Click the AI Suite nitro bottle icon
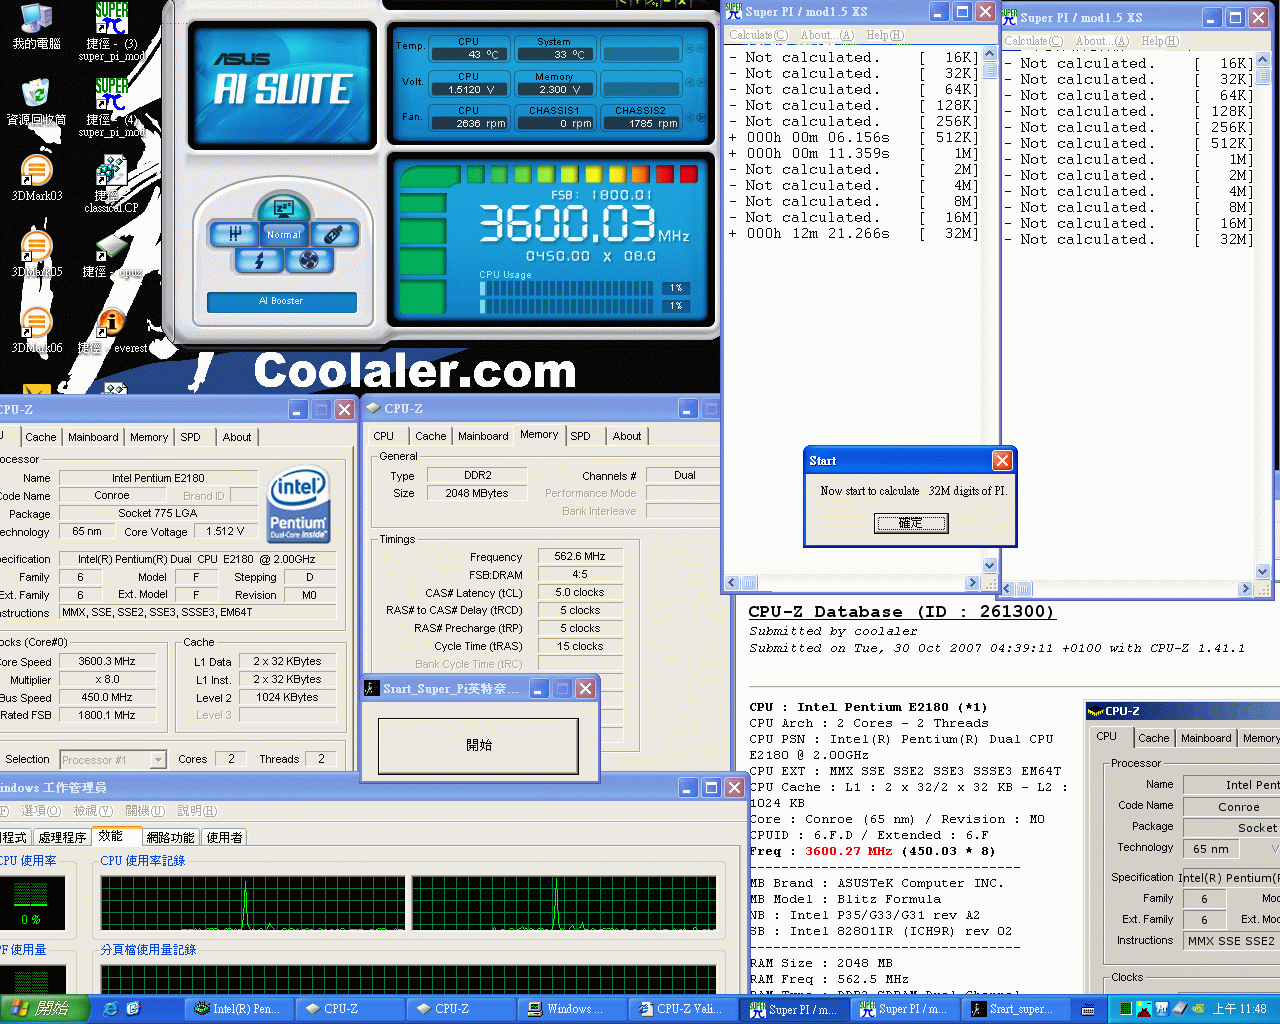 pos(334,234)
